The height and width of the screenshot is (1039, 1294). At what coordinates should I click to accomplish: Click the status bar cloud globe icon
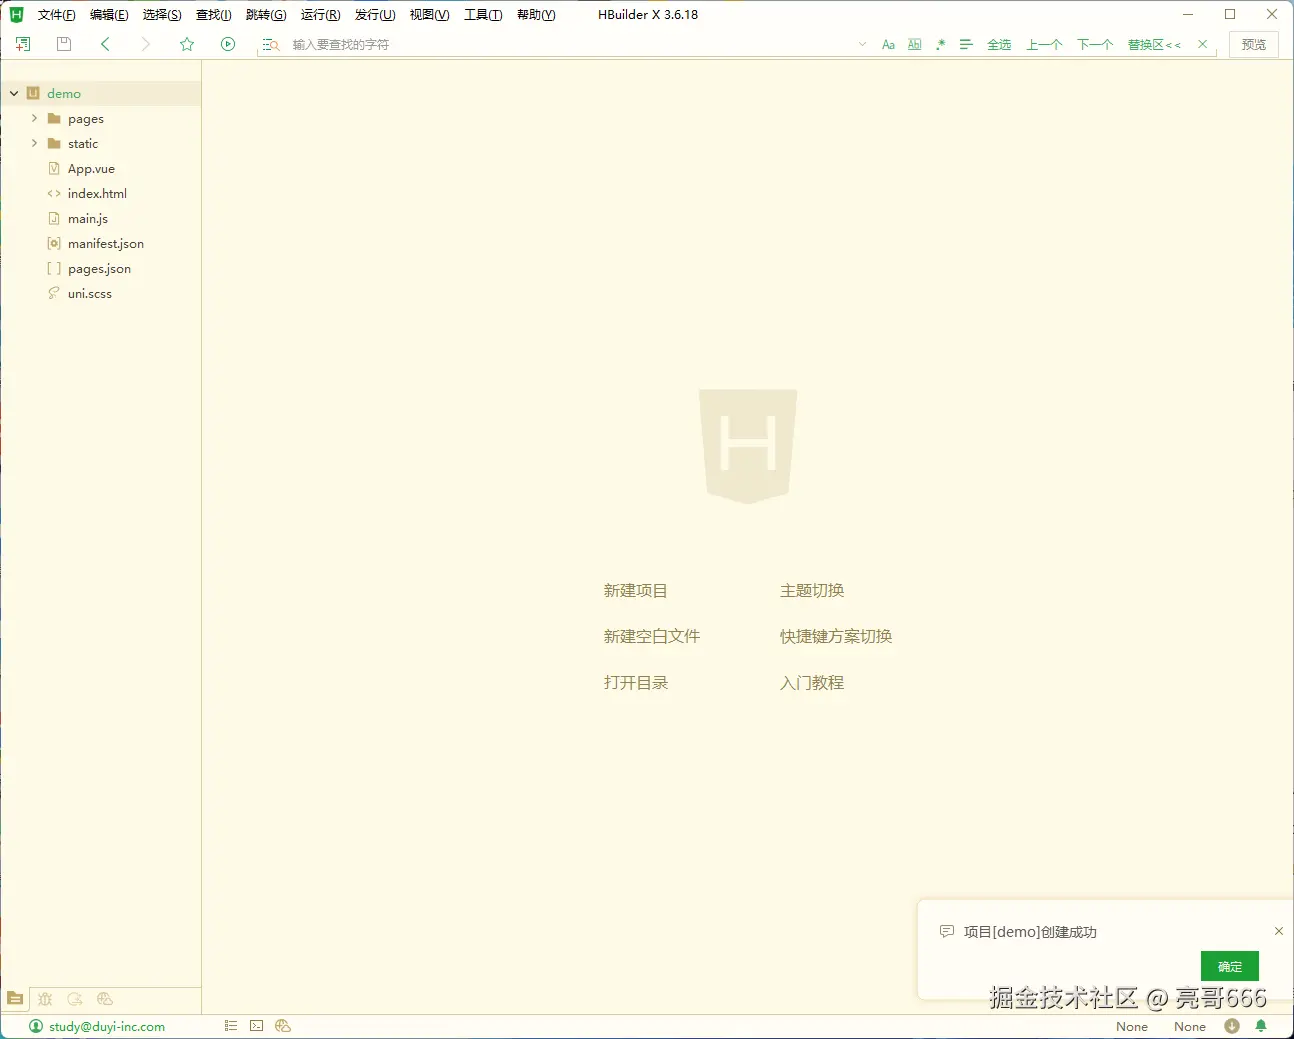tap(283, 1026)
